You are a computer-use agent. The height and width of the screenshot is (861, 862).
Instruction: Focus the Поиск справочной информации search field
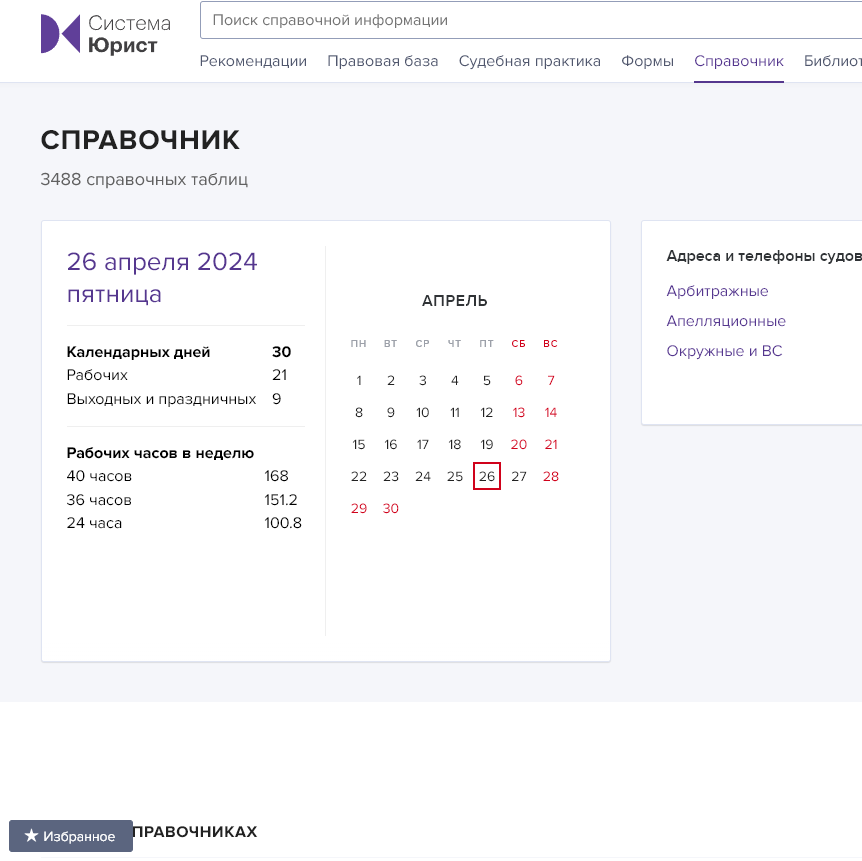tap(531, 20)
